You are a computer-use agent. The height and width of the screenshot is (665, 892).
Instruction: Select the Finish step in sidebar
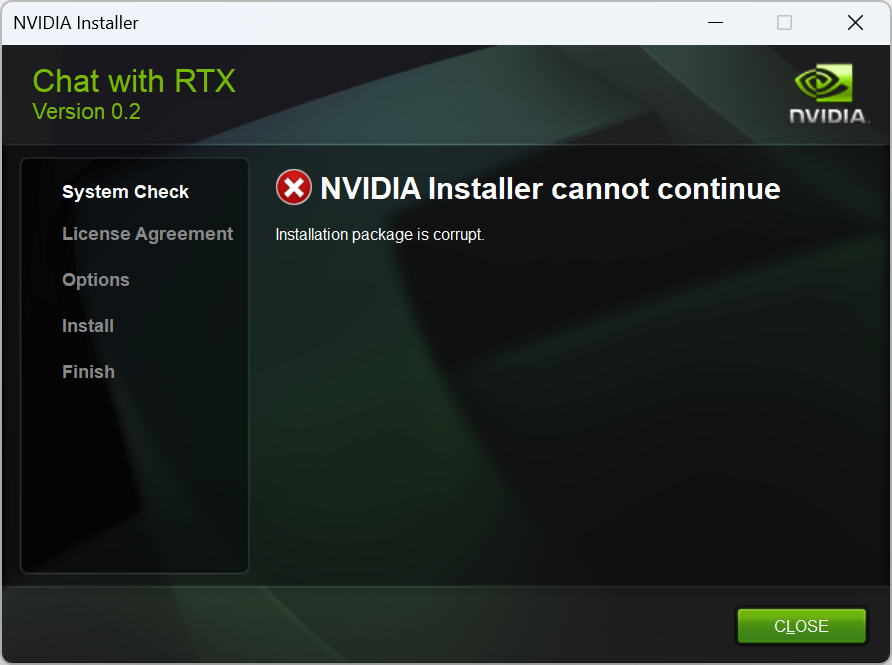[x=88, y=371]
